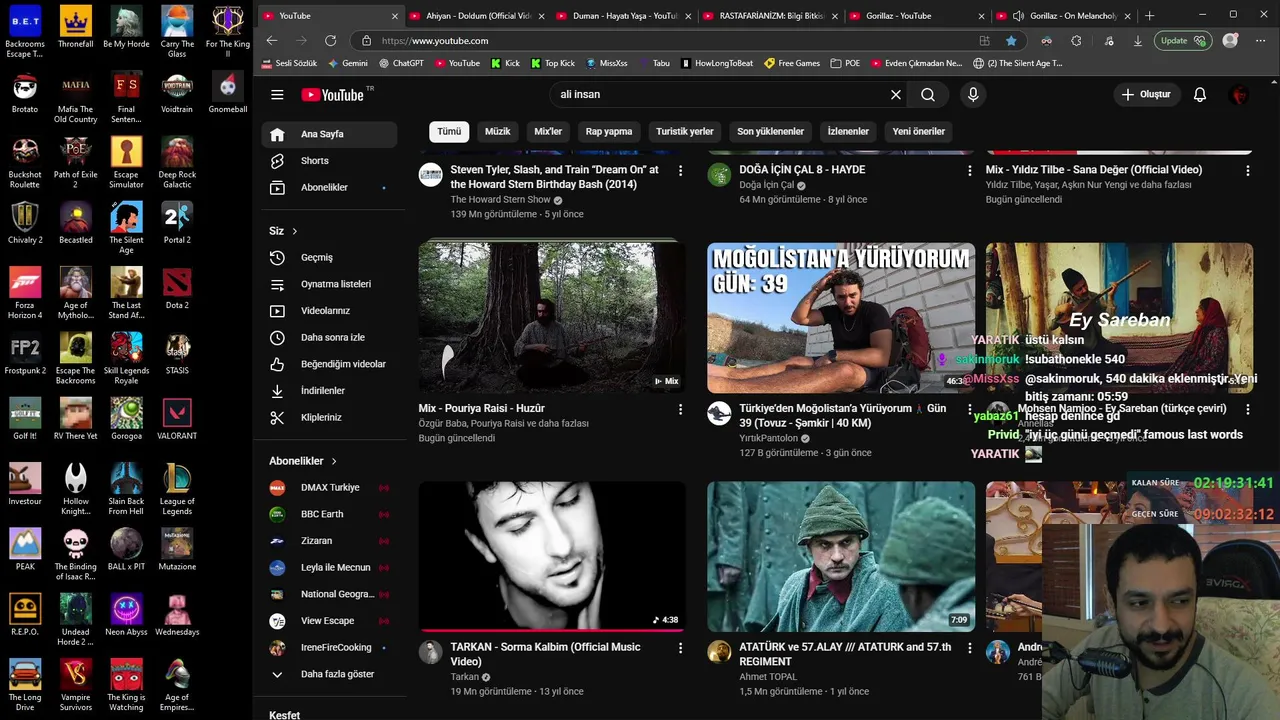Select the Turistik yerler filter chip
Image resolution: width=1280 pixels, height=720 pixels.
(x=685, y=131)
